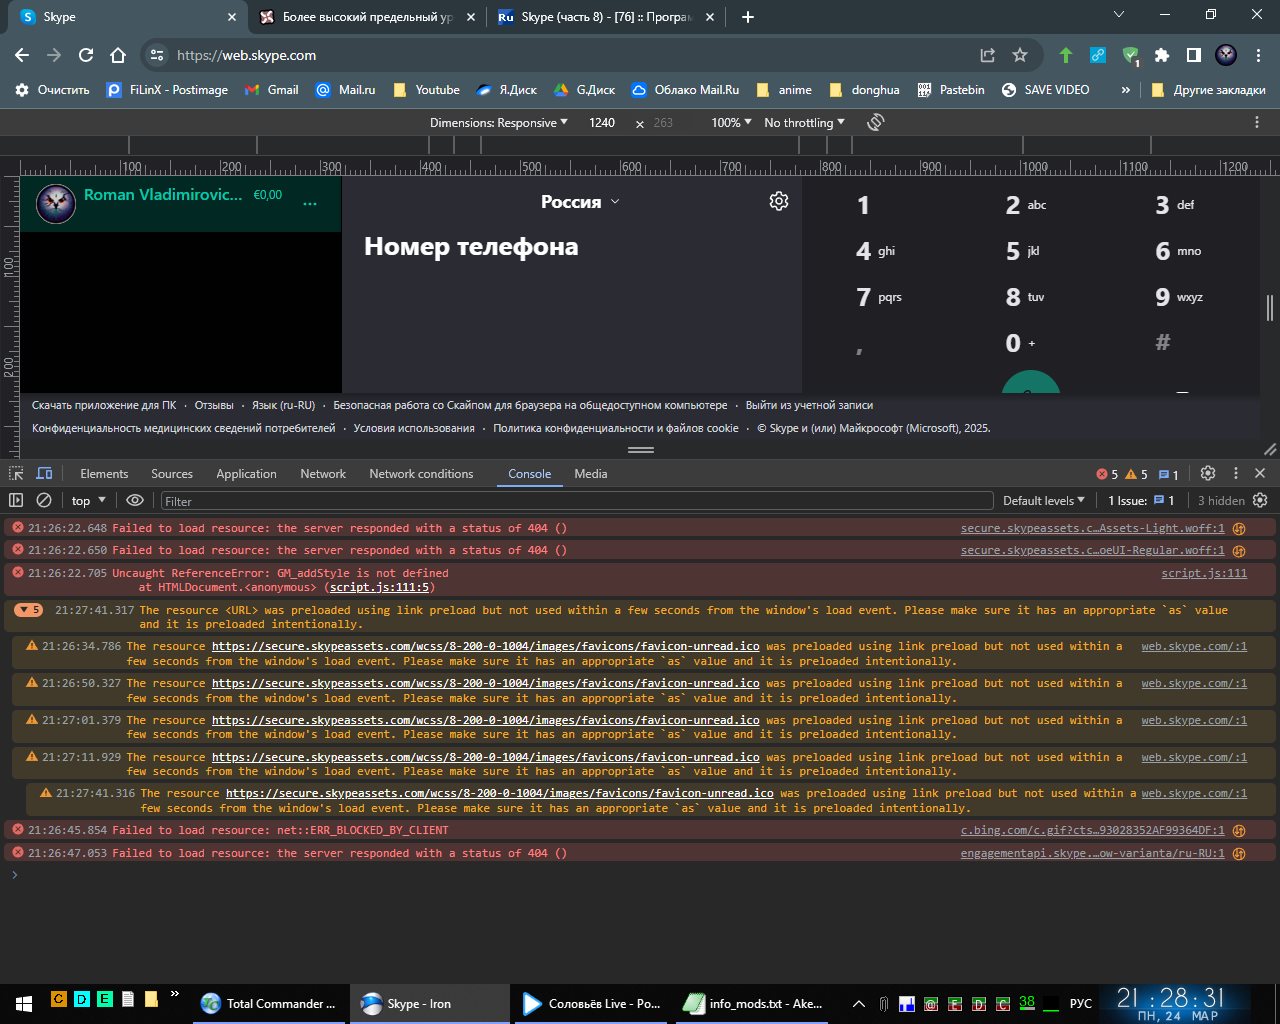Share this page via the address bar icon

(x=987, y=55)
